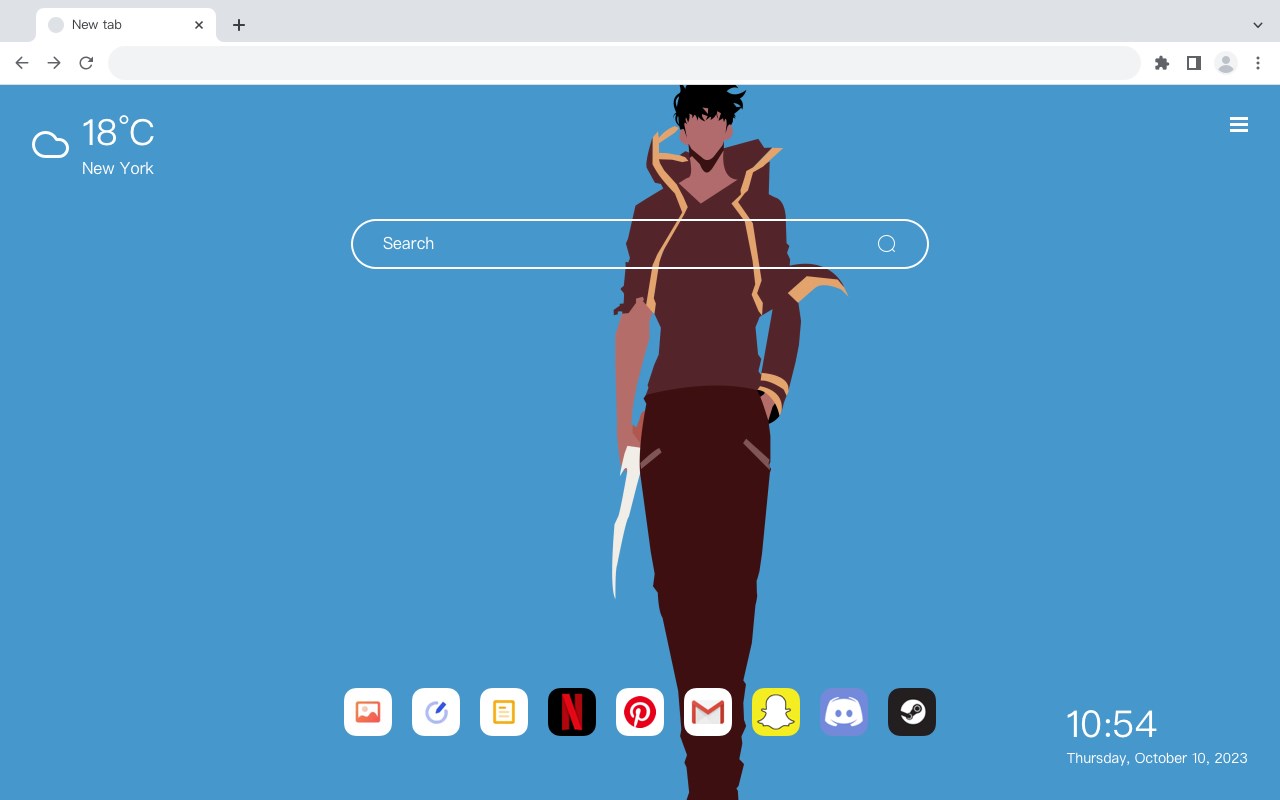The height and width of the screenshot is (800, 1280).
Task: Open the yellow Notes shortcut icon
Action: pyautogui.click(x=504, y=712)
